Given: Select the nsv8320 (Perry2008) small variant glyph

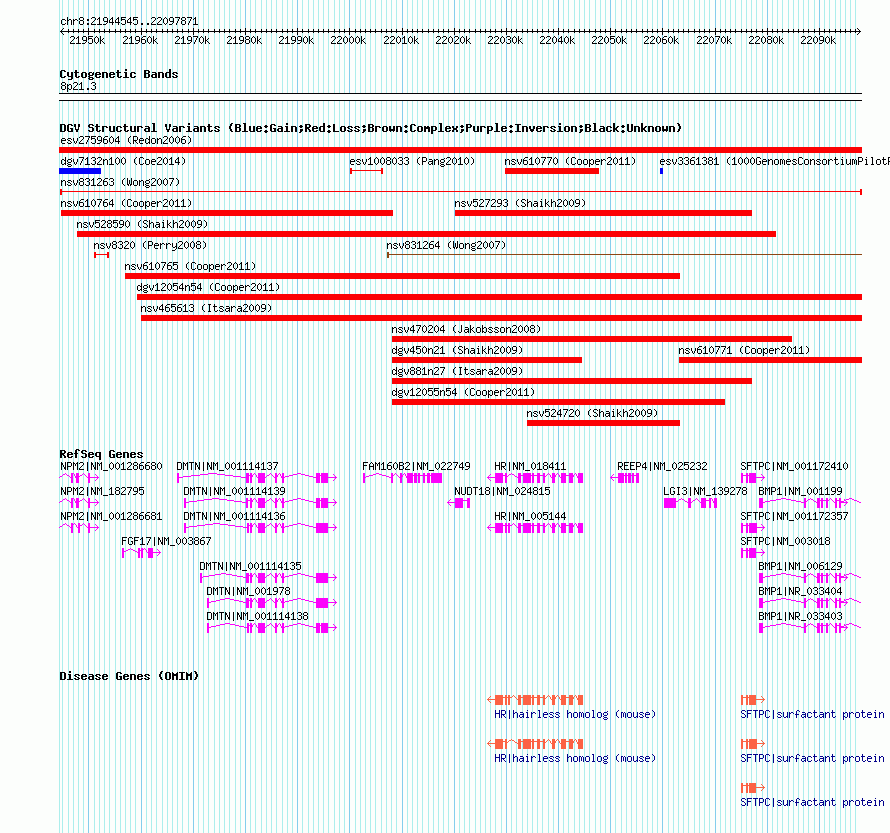Looking at the screenshot, I should click(x=102, y=255).
